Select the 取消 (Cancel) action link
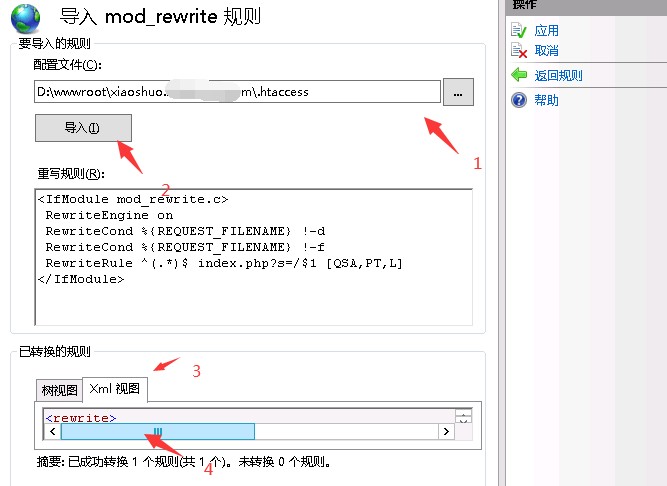 click(x=546, y=51)
